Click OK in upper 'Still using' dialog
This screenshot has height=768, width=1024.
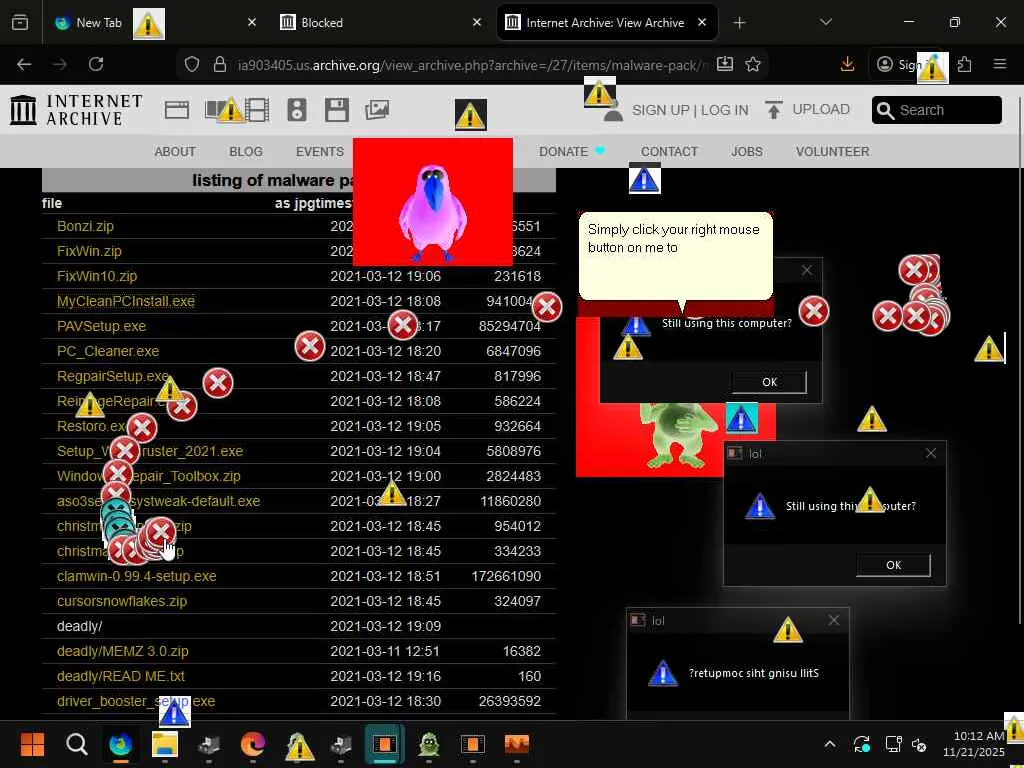(769, 382)
